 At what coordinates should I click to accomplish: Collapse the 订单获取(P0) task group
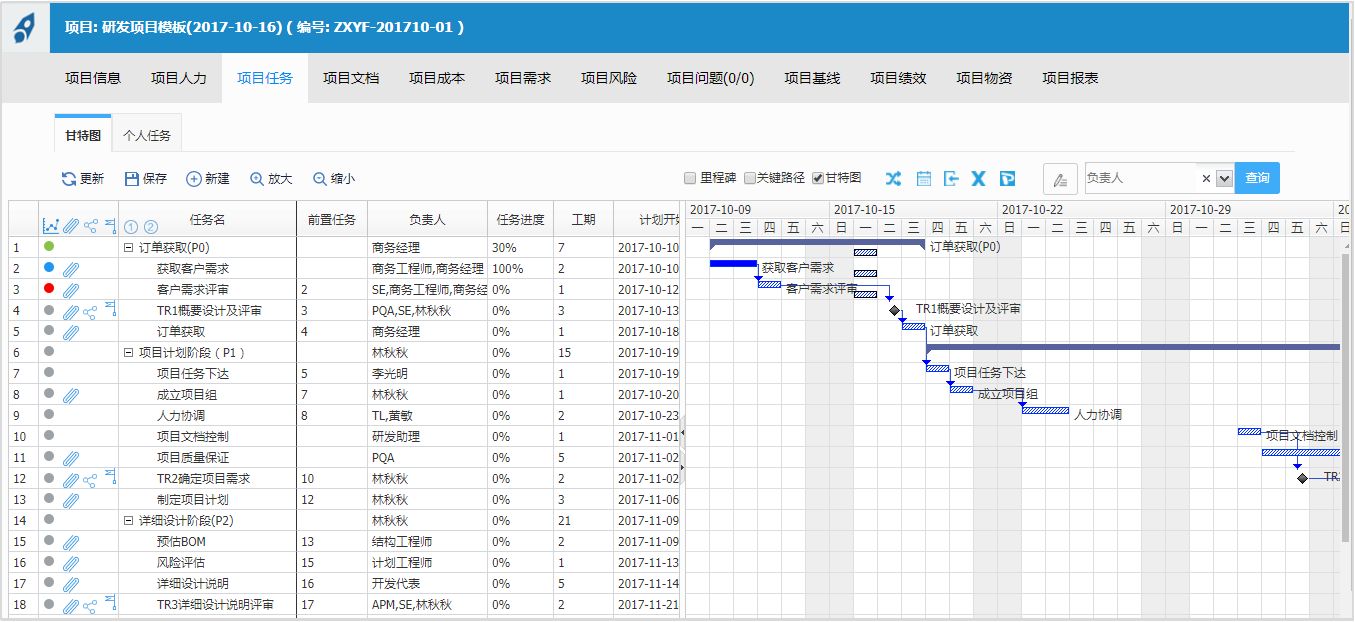tap(128, 247)
